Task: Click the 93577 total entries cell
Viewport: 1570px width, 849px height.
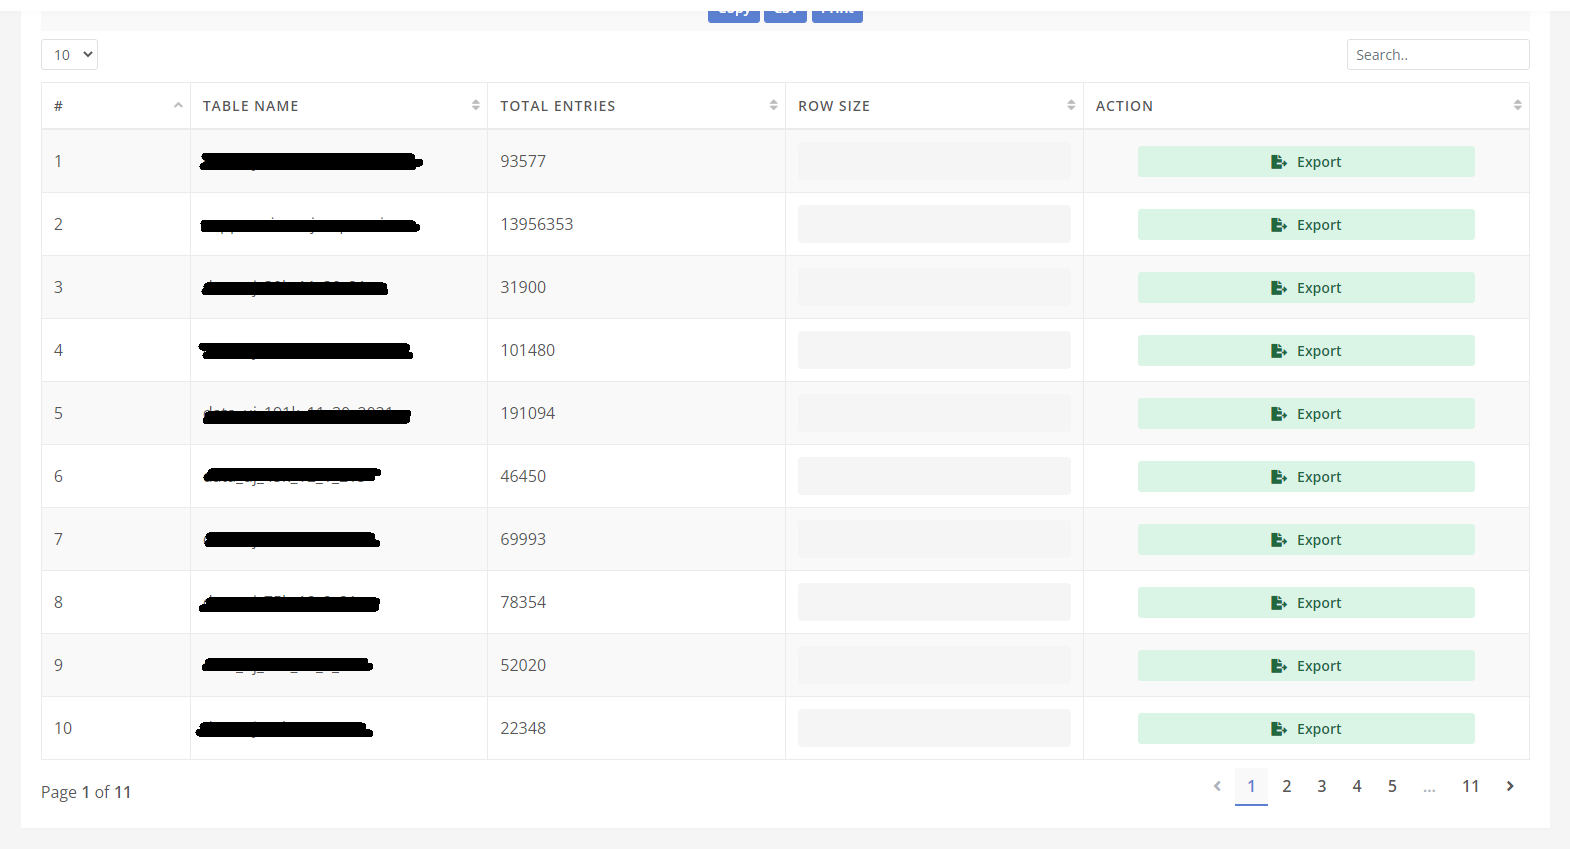Action: tap(636, 161)
